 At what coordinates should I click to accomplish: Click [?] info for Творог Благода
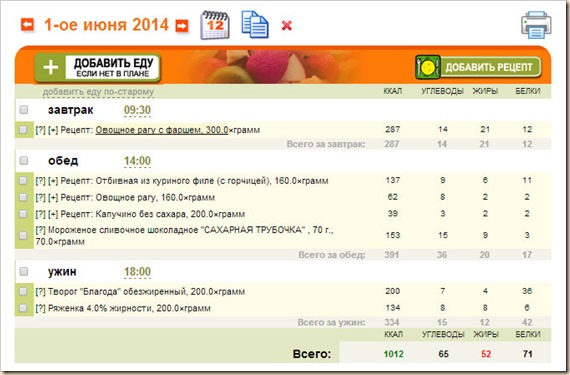tap(40, 292)
